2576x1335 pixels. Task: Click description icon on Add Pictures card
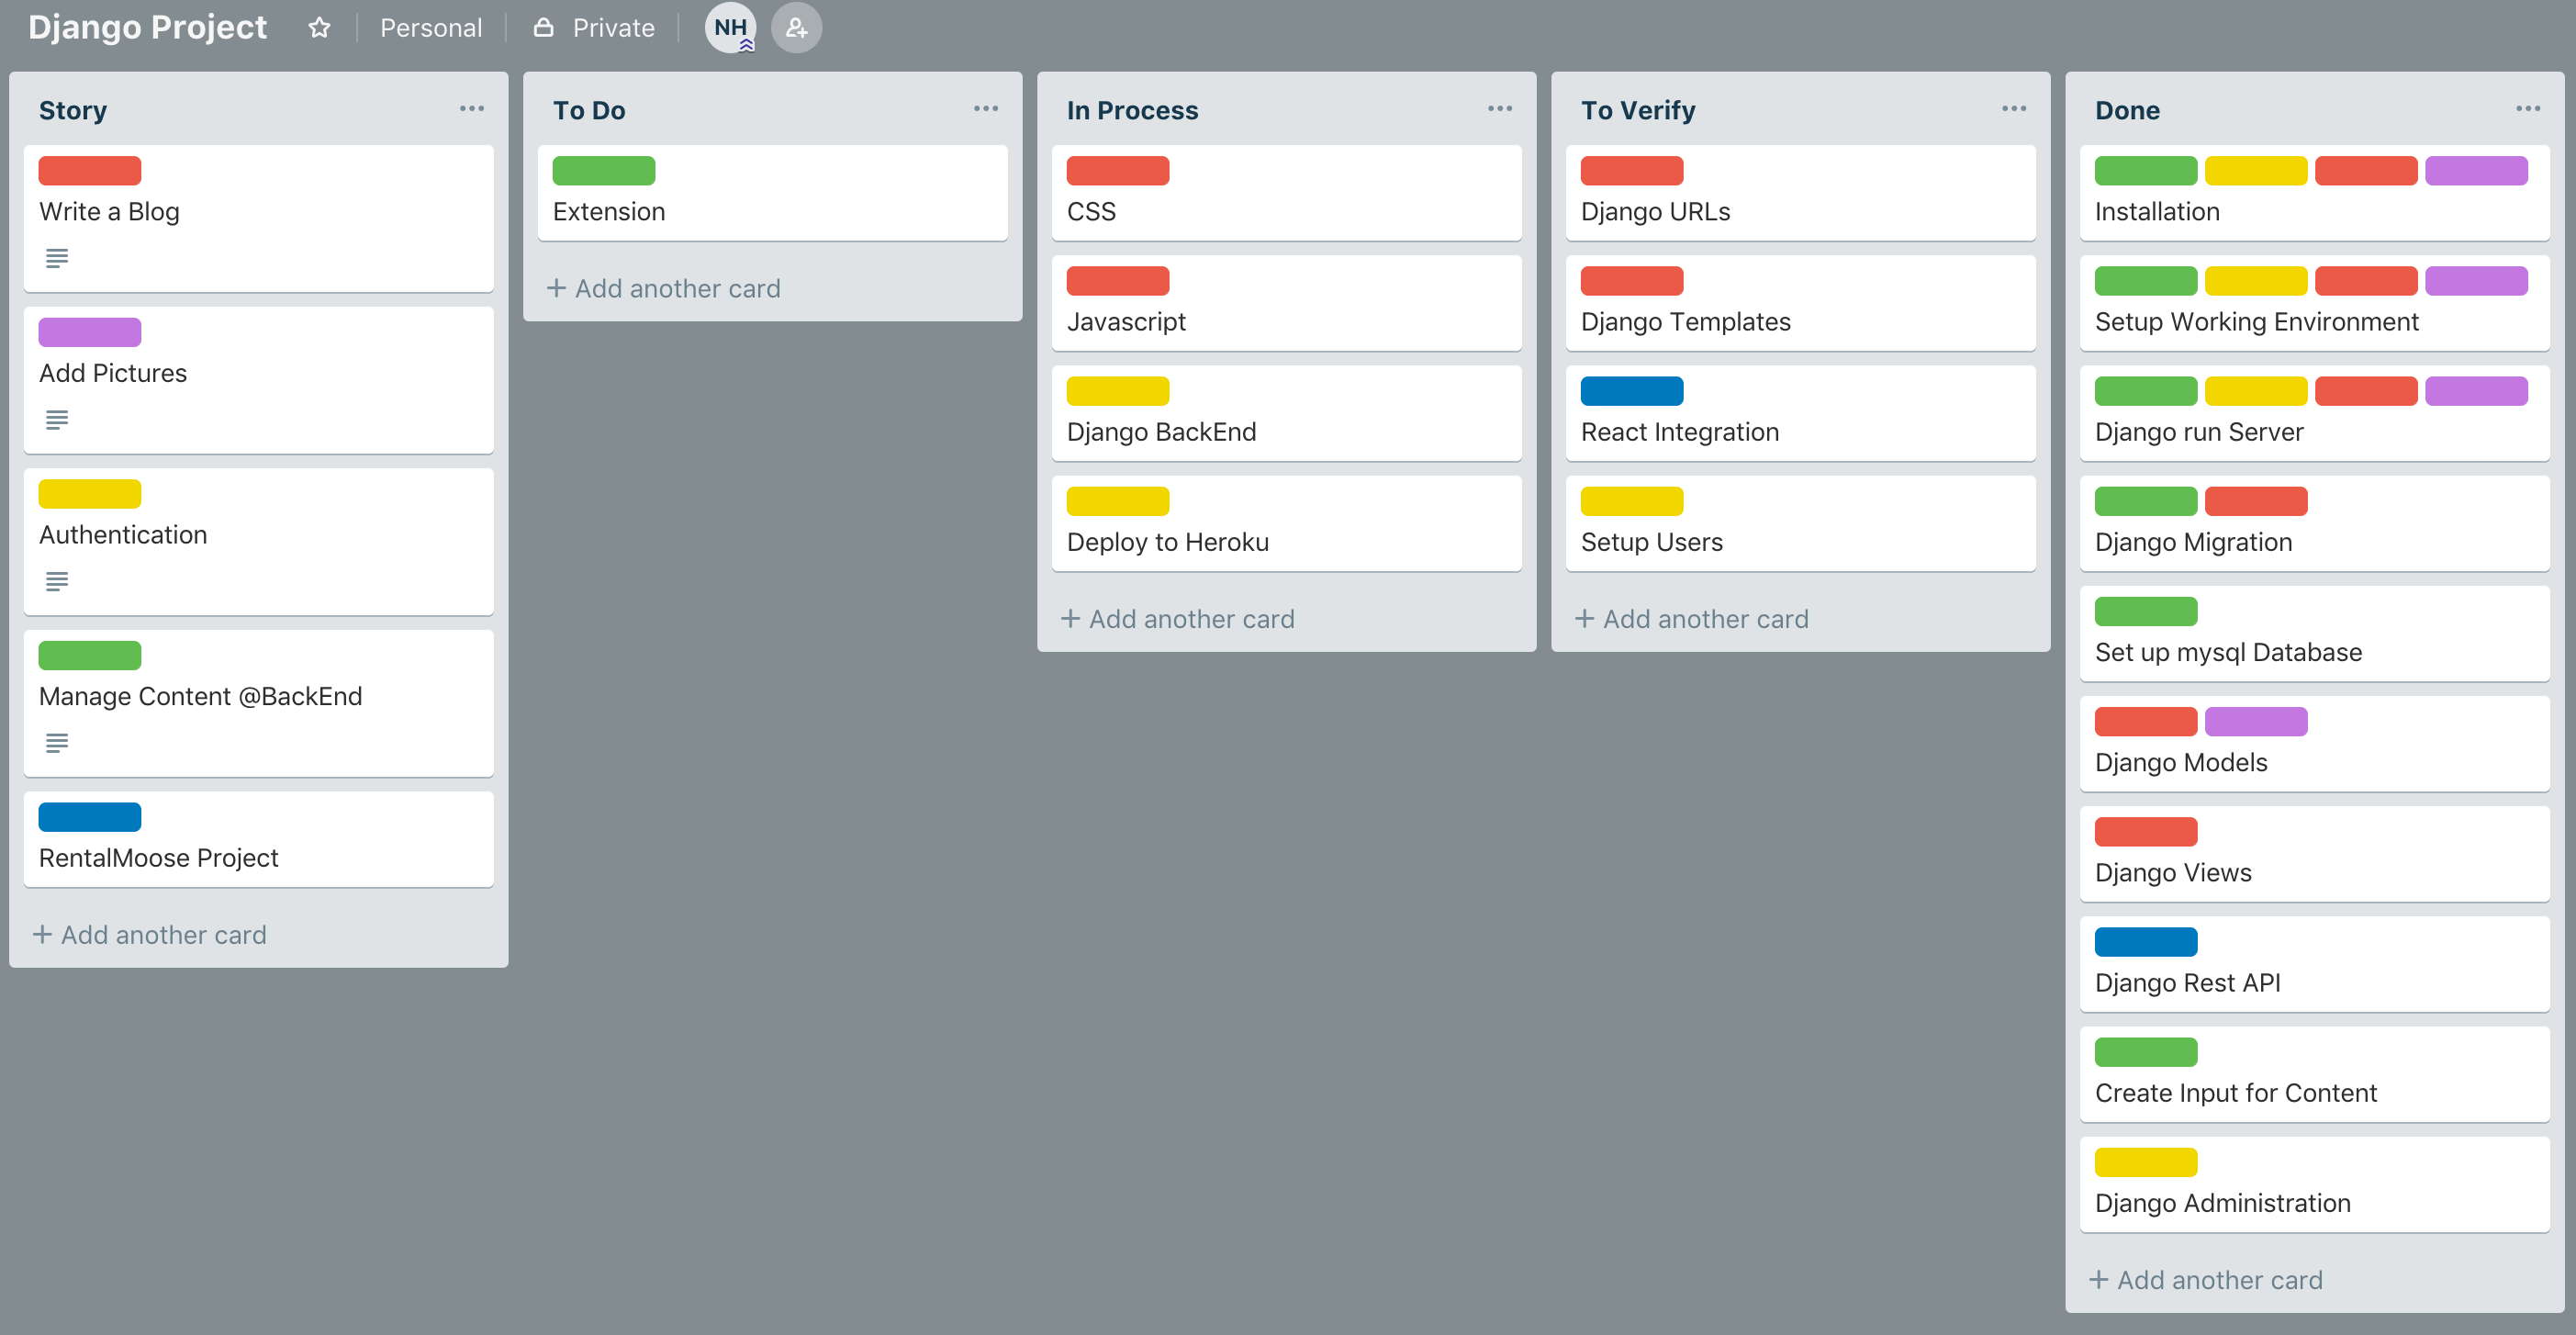[57, 420]
